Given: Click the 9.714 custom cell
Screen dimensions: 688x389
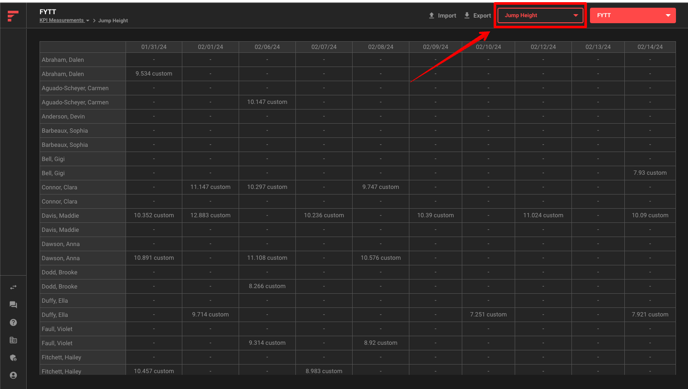Looking at the screenshot, I should click(x=210, y=314).
